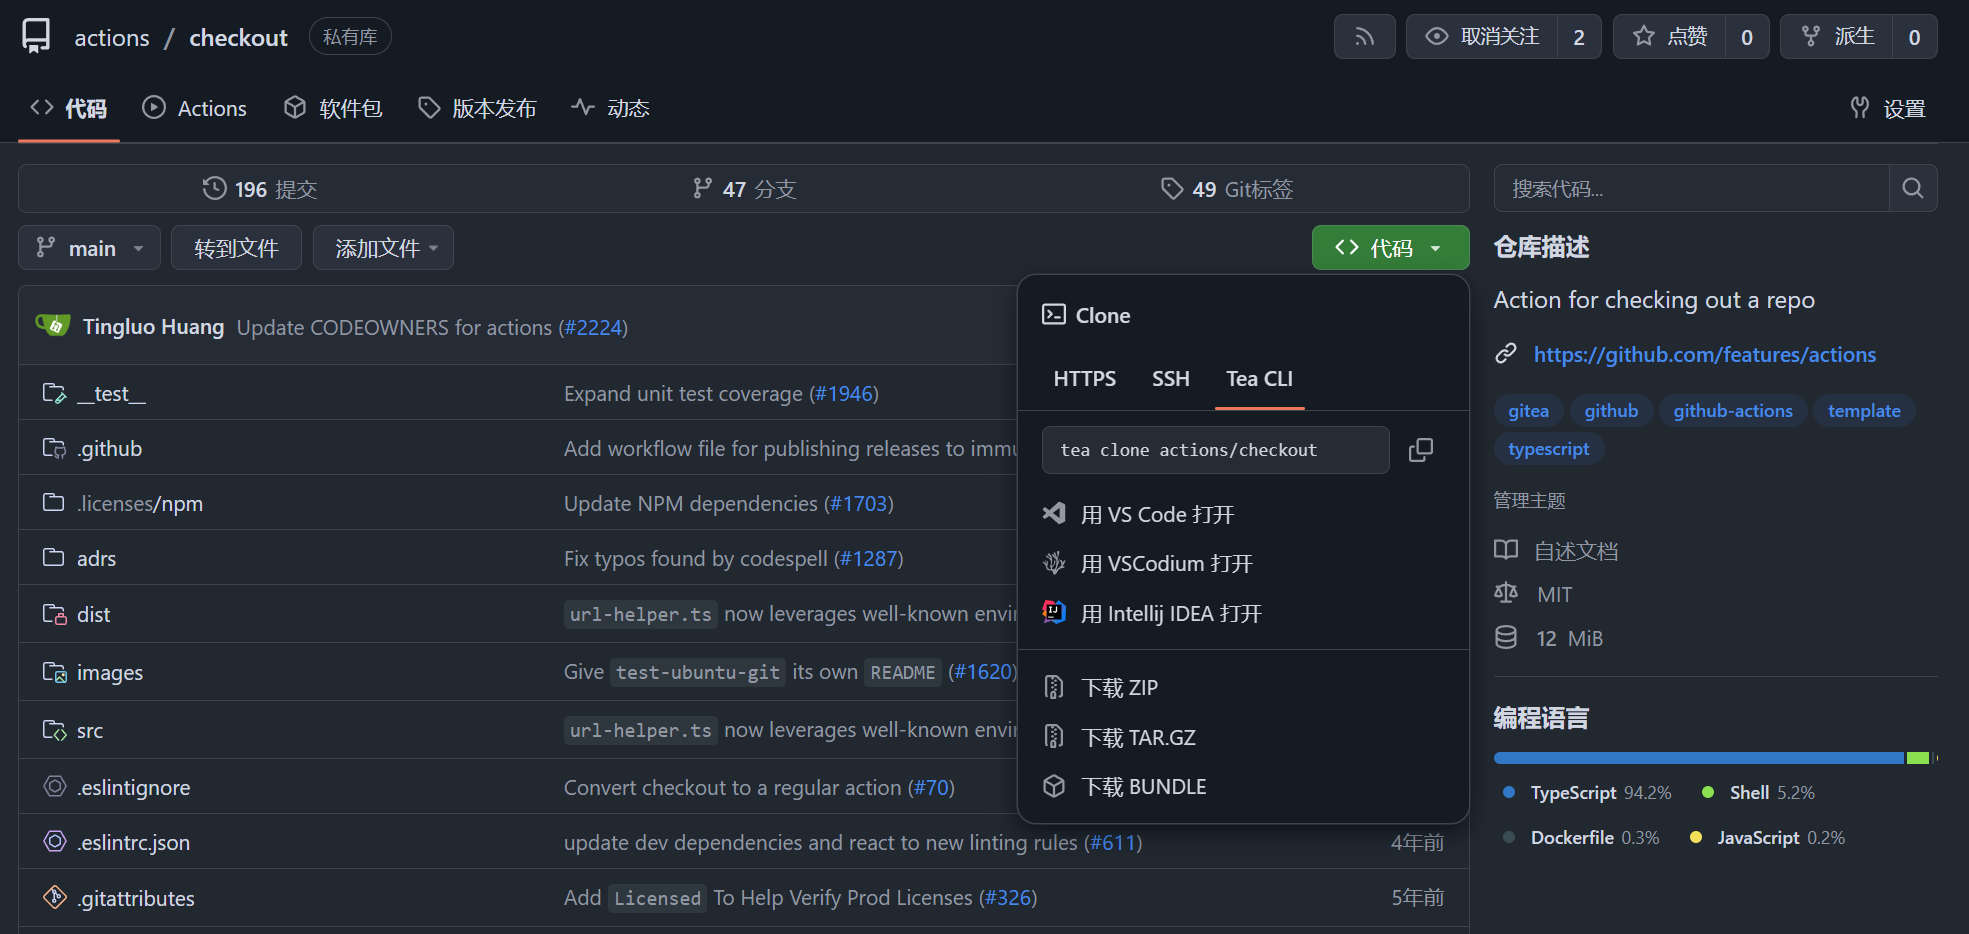Open the Actions tab
Screen dimensions: 1969x934
[x=195, y=108]
